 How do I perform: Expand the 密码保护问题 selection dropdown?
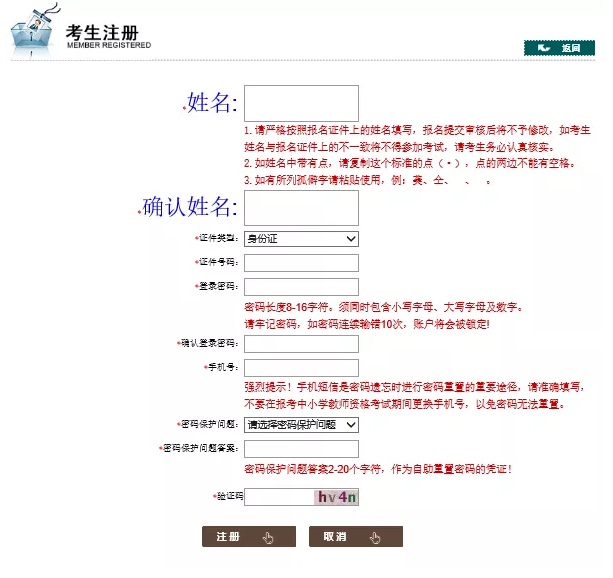(301, 425)
